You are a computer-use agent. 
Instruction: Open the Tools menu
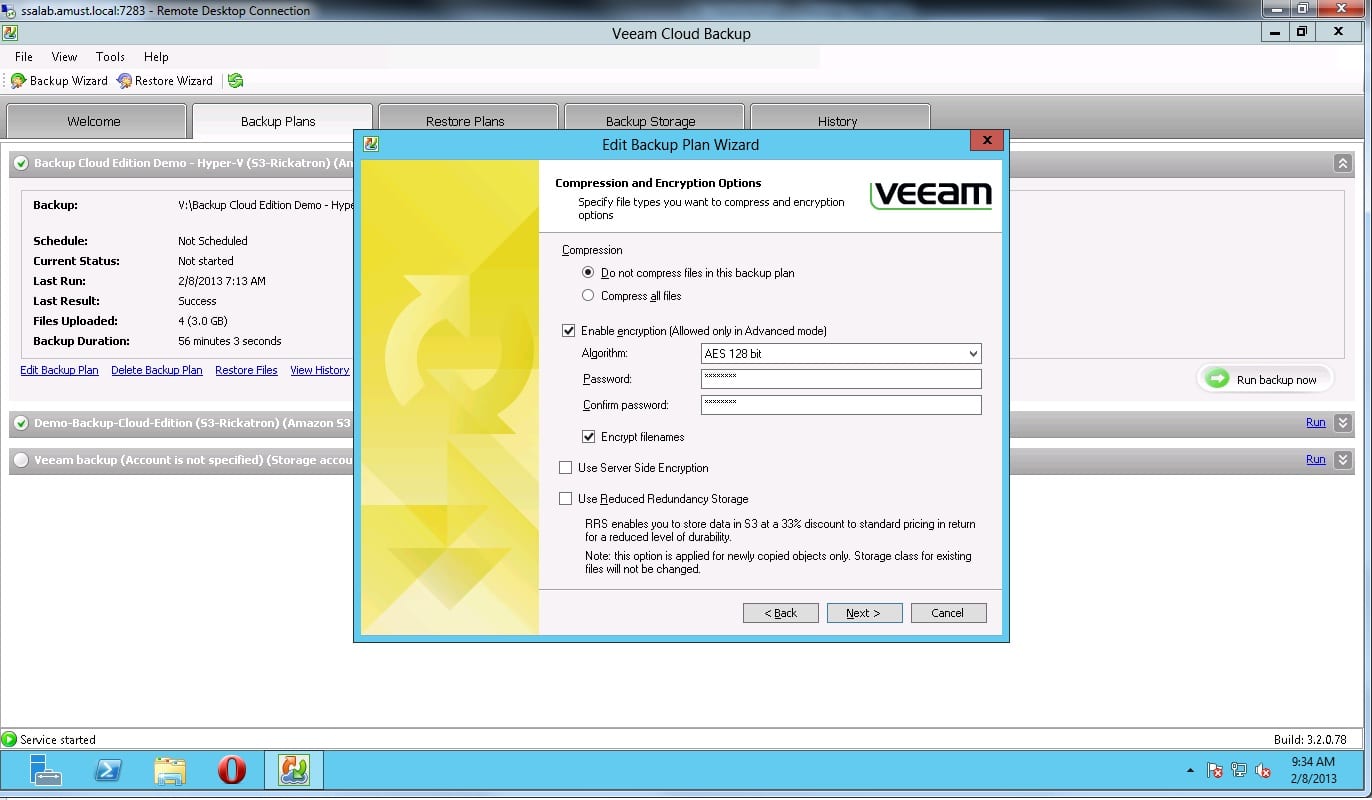pos(110,57)
